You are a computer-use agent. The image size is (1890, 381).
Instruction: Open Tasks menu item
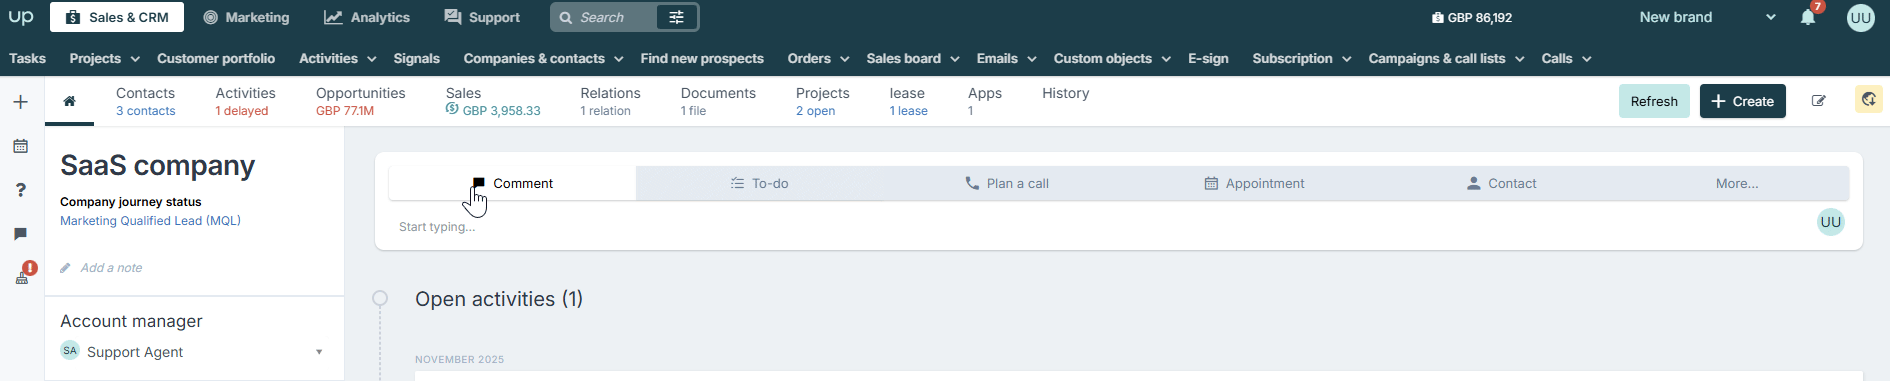pyautogui.click(x=27, y=58)
